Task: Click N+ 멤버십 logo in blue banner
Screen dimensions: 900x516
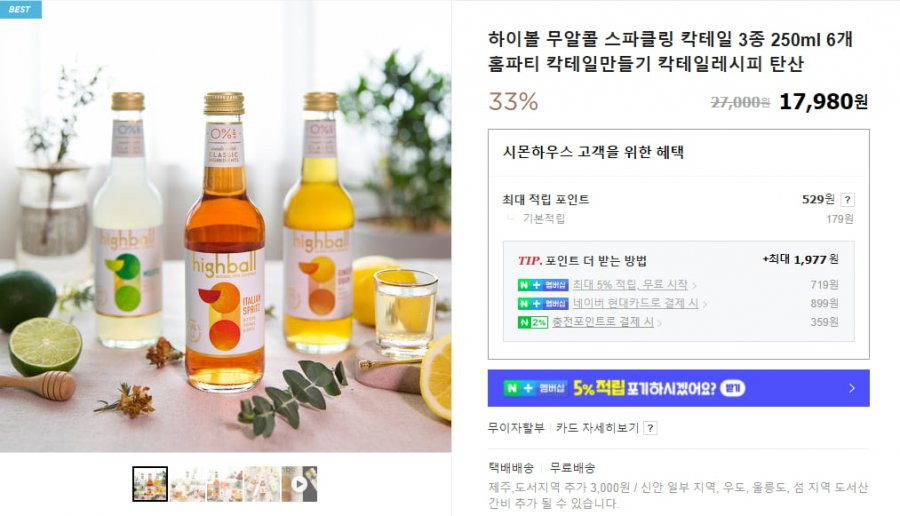Action: point(535,389)
